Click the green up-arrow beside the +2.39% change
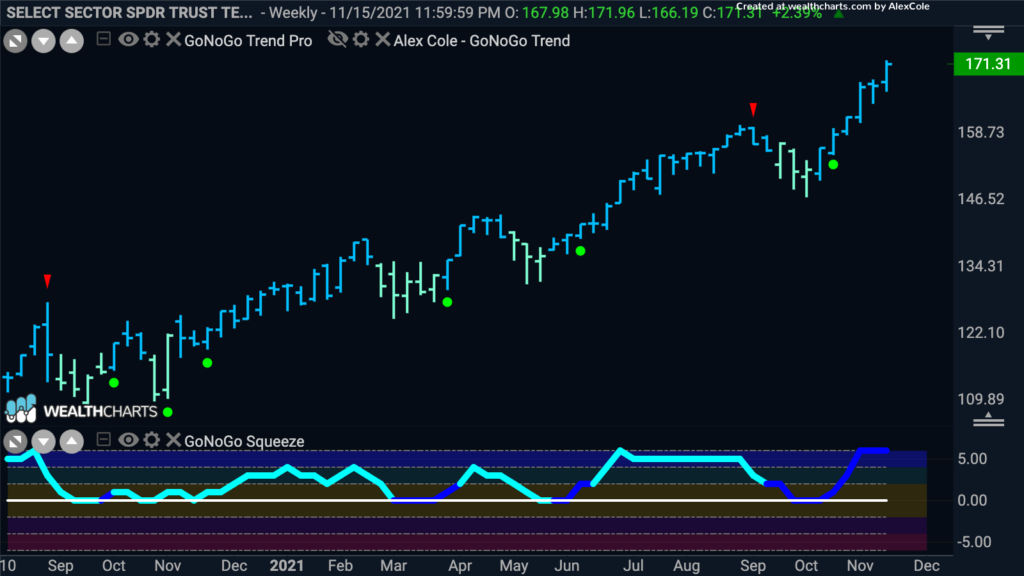 coord(839,13)
